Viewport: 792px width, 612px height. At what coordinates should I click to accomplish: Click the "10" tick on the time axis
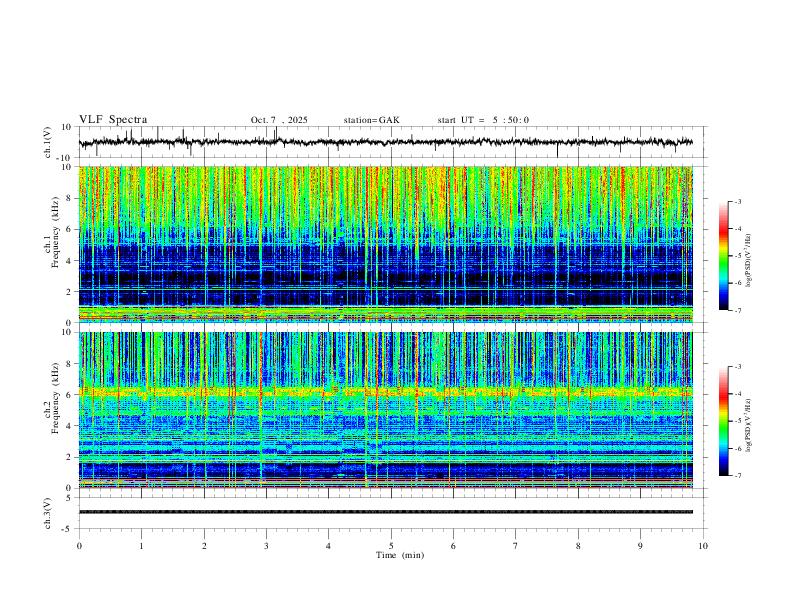click(703, 546)
